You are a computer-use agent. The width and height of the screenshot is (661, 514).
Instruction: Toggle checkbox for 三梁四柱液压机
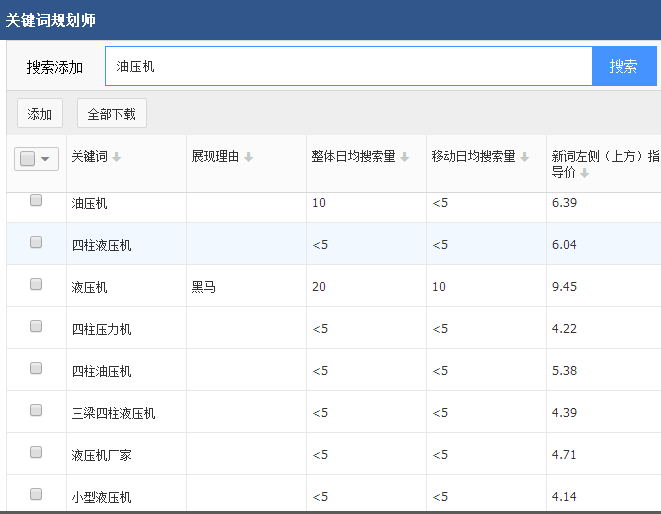36,411
